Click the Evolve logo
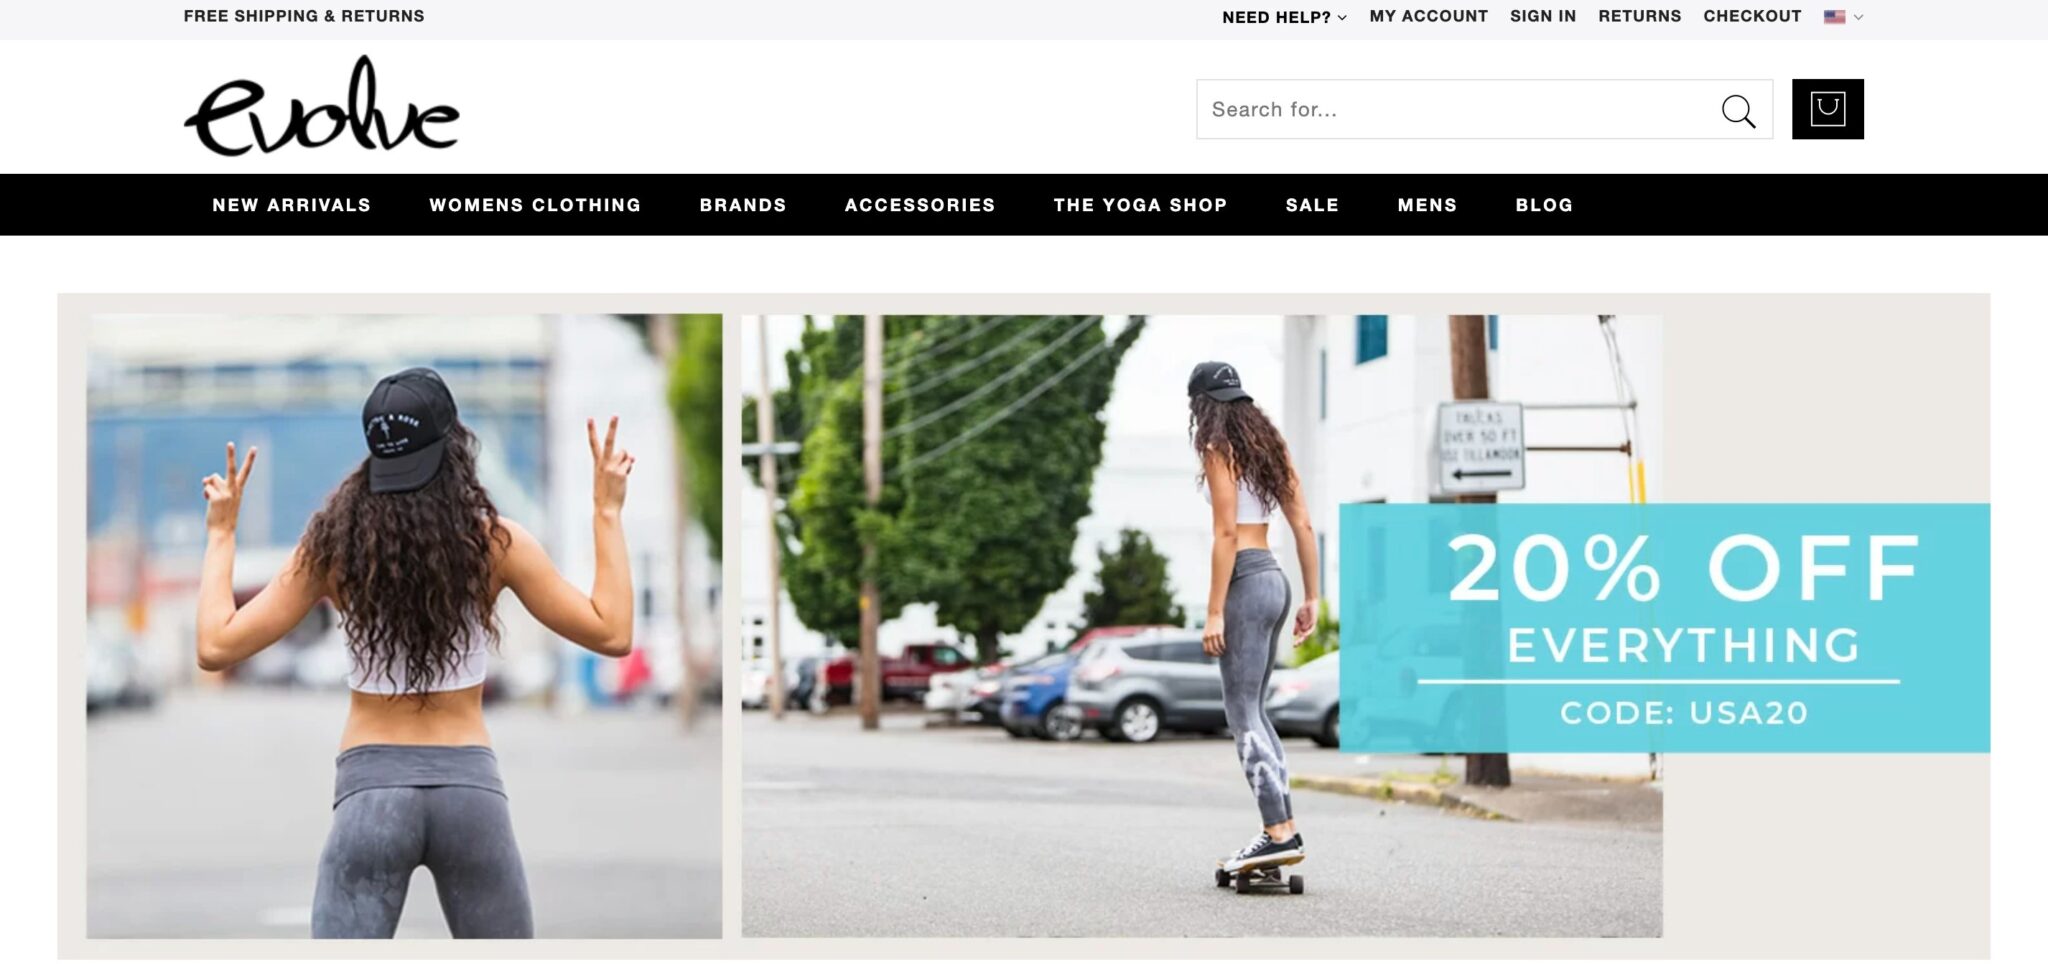 click(321, 106)
